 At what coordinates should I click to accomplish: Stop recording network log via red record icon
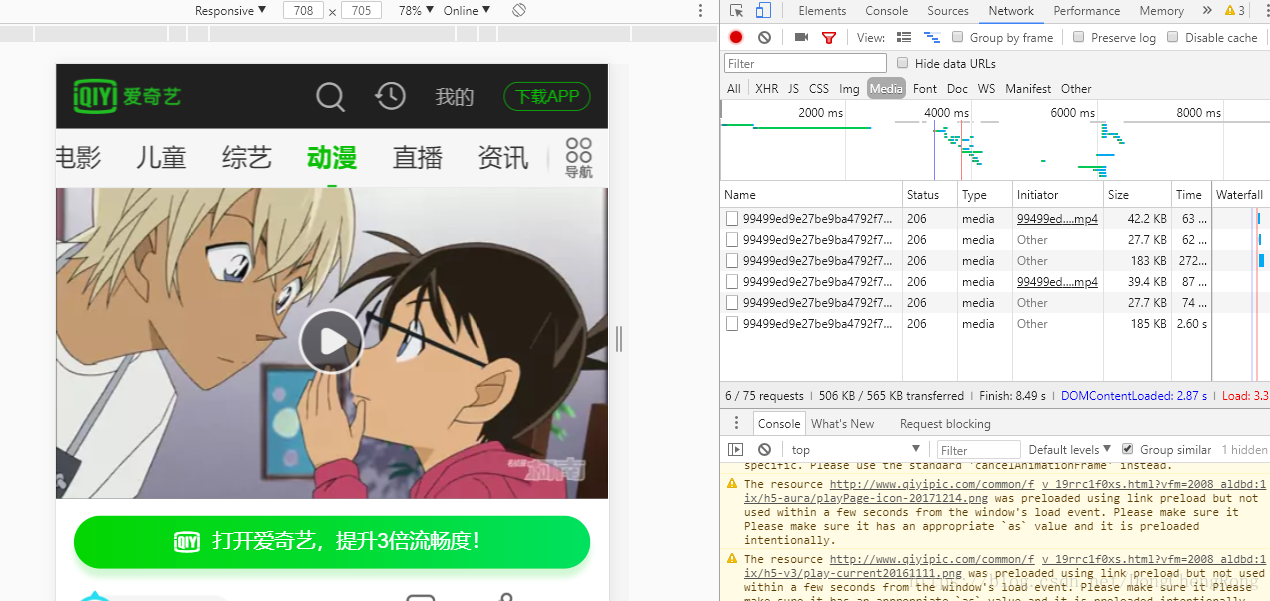[x=735, y=37]
